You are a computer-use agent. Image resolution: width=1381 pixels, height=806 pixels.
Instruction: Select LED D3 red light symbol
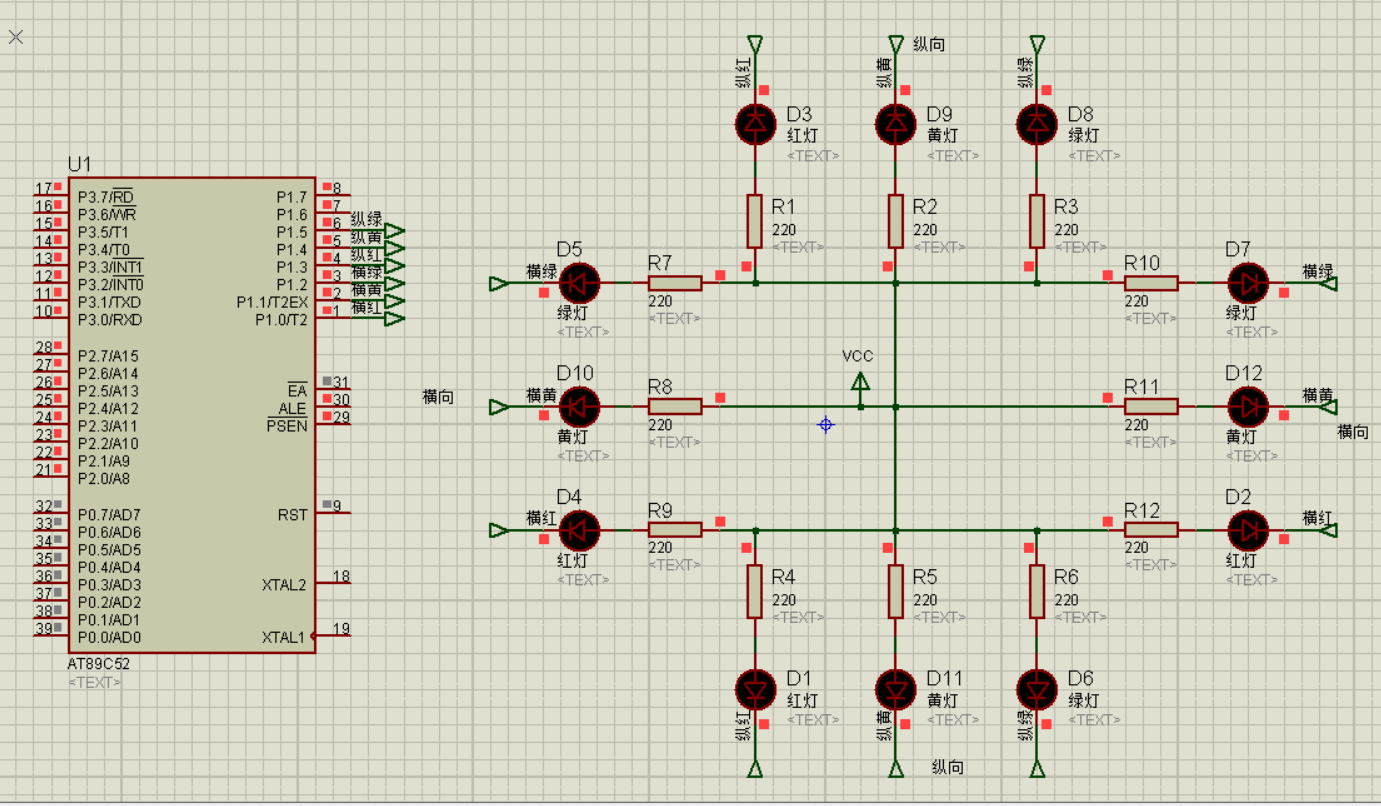pyautogui.click(x=755, y=123)
